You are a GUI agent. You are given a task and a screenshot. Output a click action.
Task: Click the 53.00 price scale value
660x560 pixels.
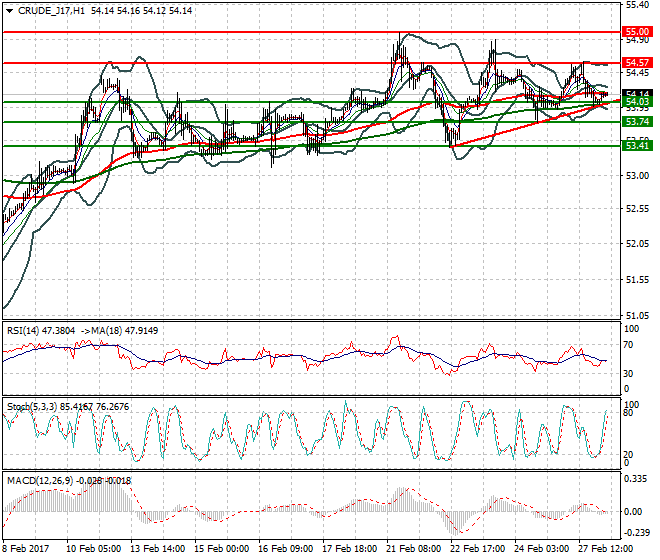[x=637, y=176]
